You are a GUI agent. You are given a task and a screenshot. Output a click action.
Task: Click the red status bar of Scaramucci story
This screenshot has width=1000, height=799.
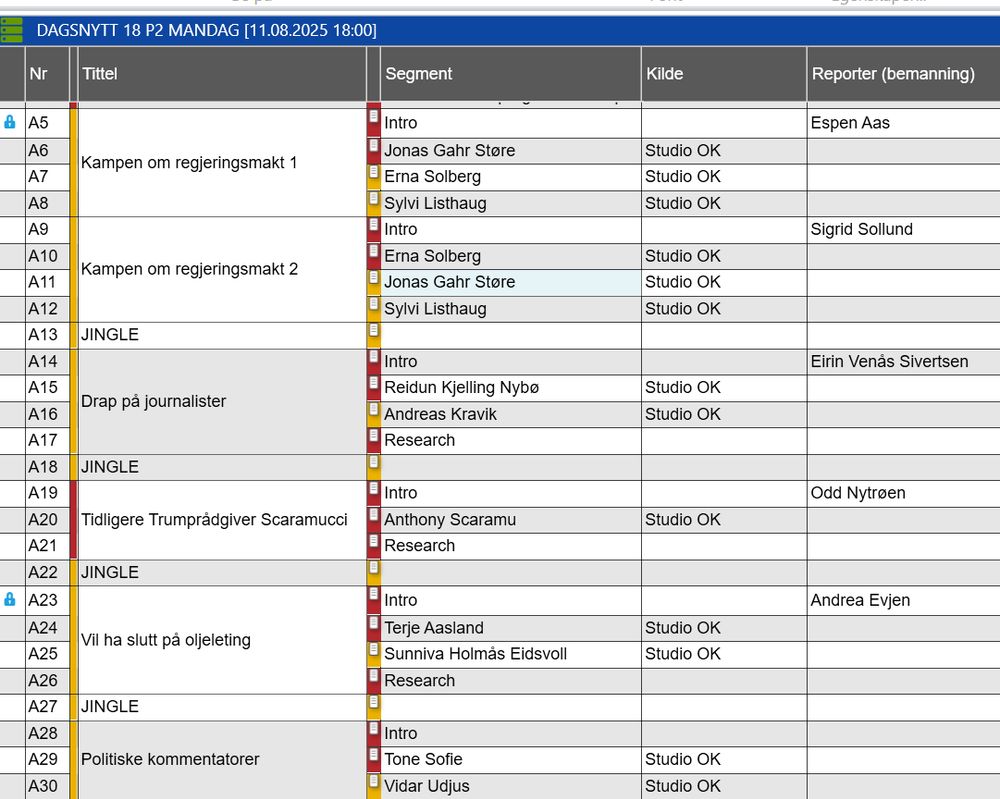click(73, 520)
